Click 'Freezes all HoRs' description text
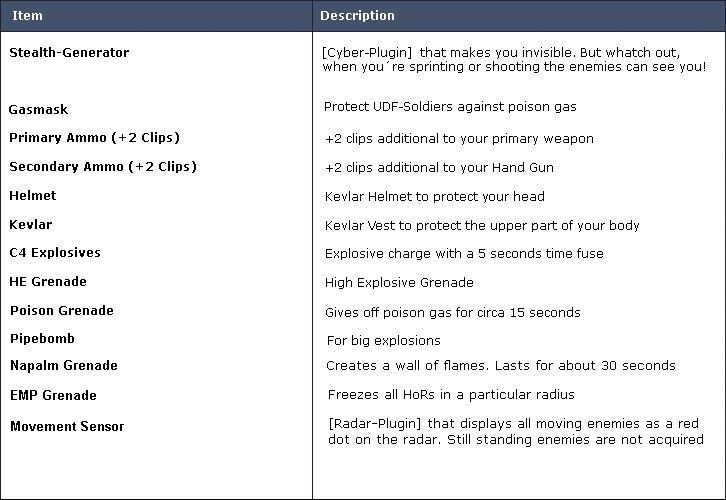 451,394
